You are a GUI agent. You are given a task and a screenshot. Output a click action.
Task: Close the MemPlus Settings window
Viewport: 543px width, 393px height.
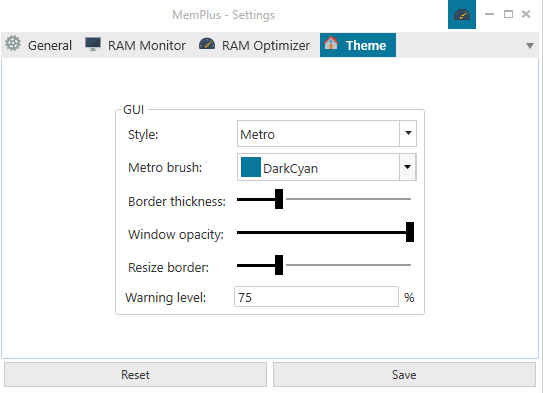(526, 14)
